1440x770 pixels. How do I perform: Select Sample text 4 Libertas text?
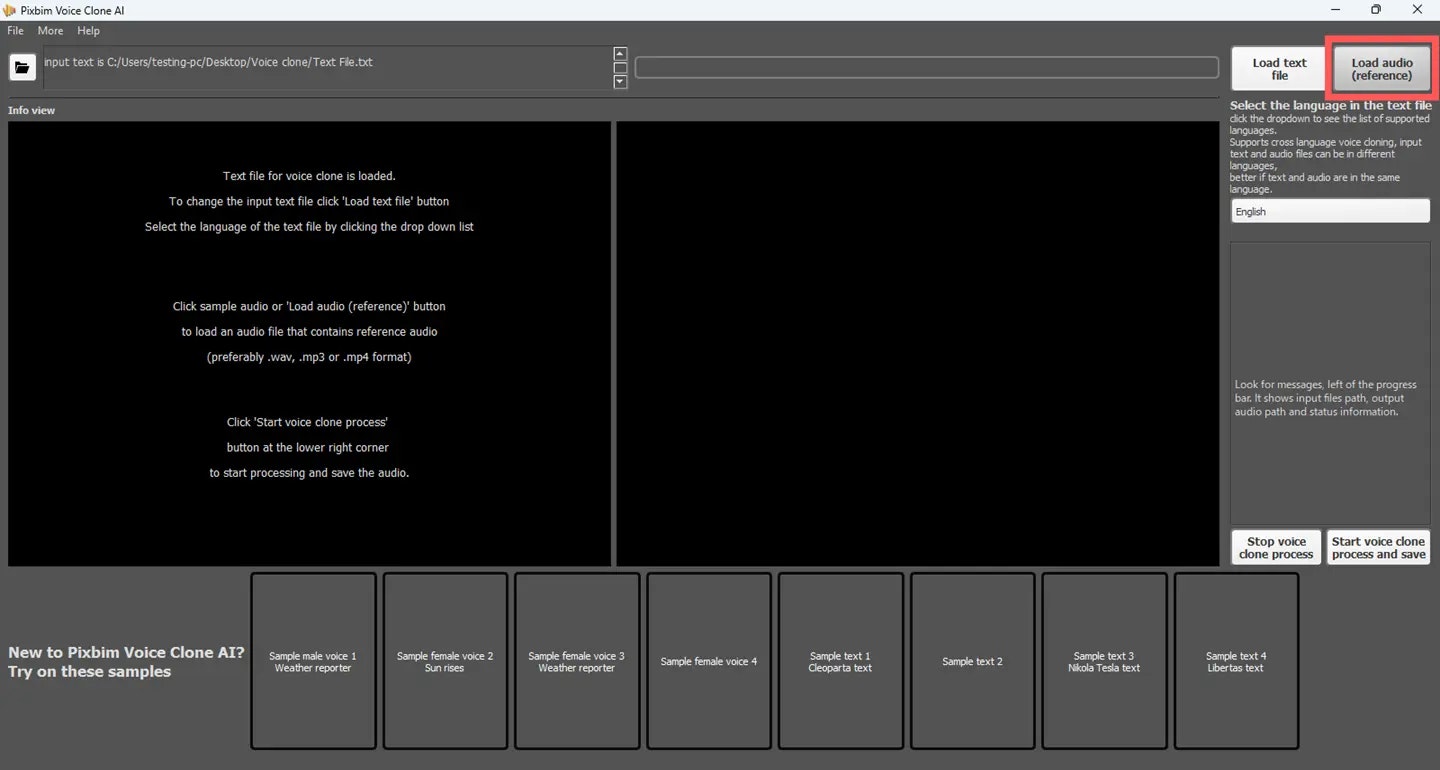click(x=1236, y=661)
